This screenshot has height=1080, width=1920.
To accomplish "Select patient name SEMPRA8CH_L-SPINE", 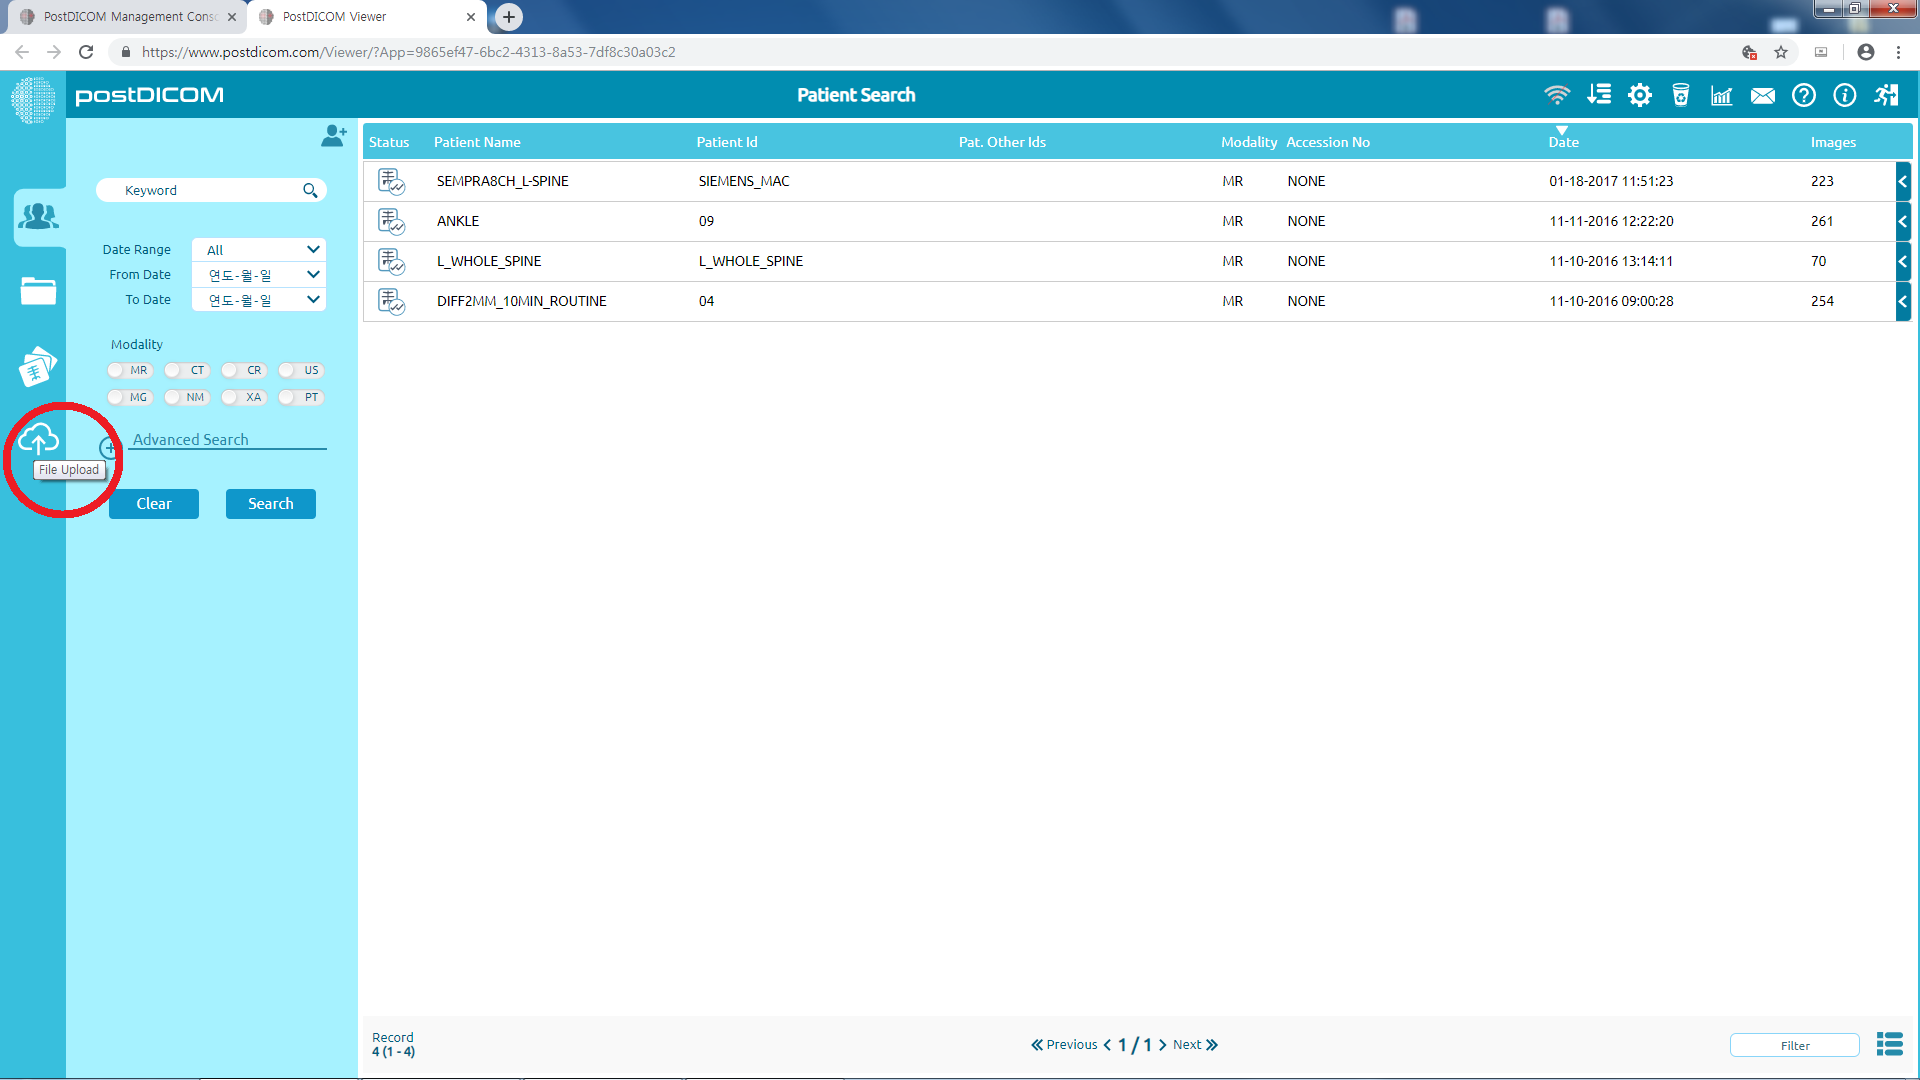I will click(x=502, y=181).
